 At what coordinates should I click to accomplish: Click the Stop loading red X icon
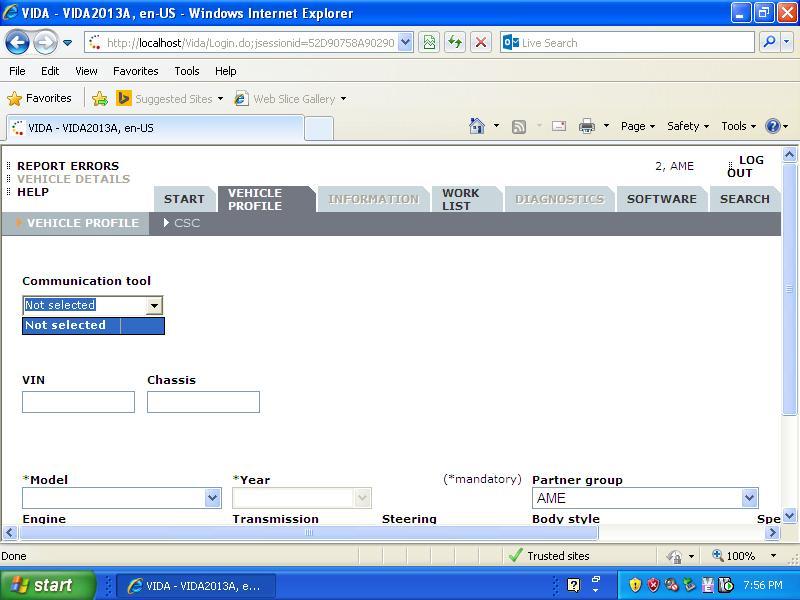tap(481, 42)
